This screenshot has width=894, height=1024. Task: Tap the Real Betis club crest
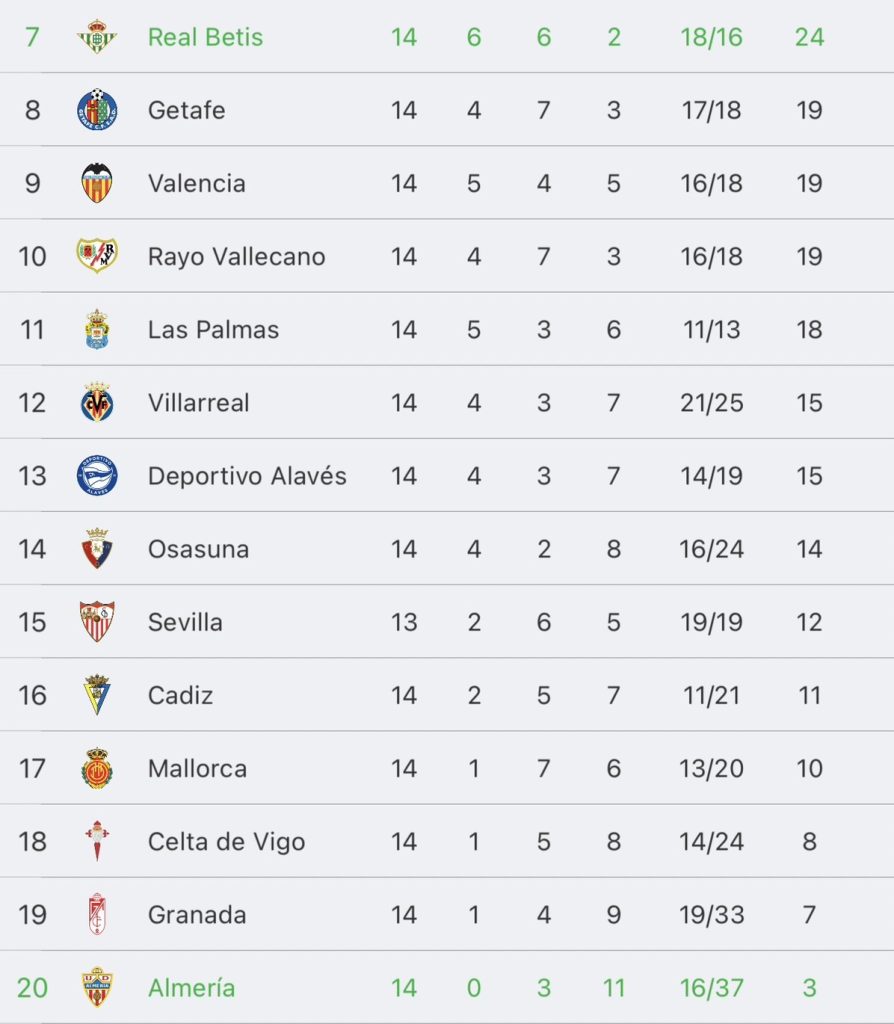(97, 37)
